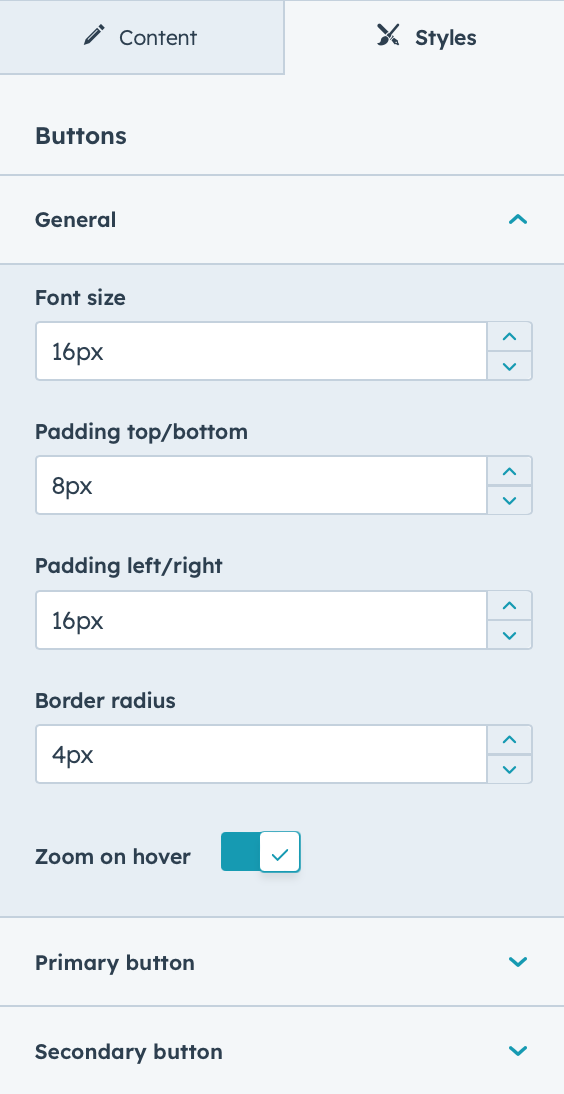Click the pencil icon on Content tab

[94, 35]
